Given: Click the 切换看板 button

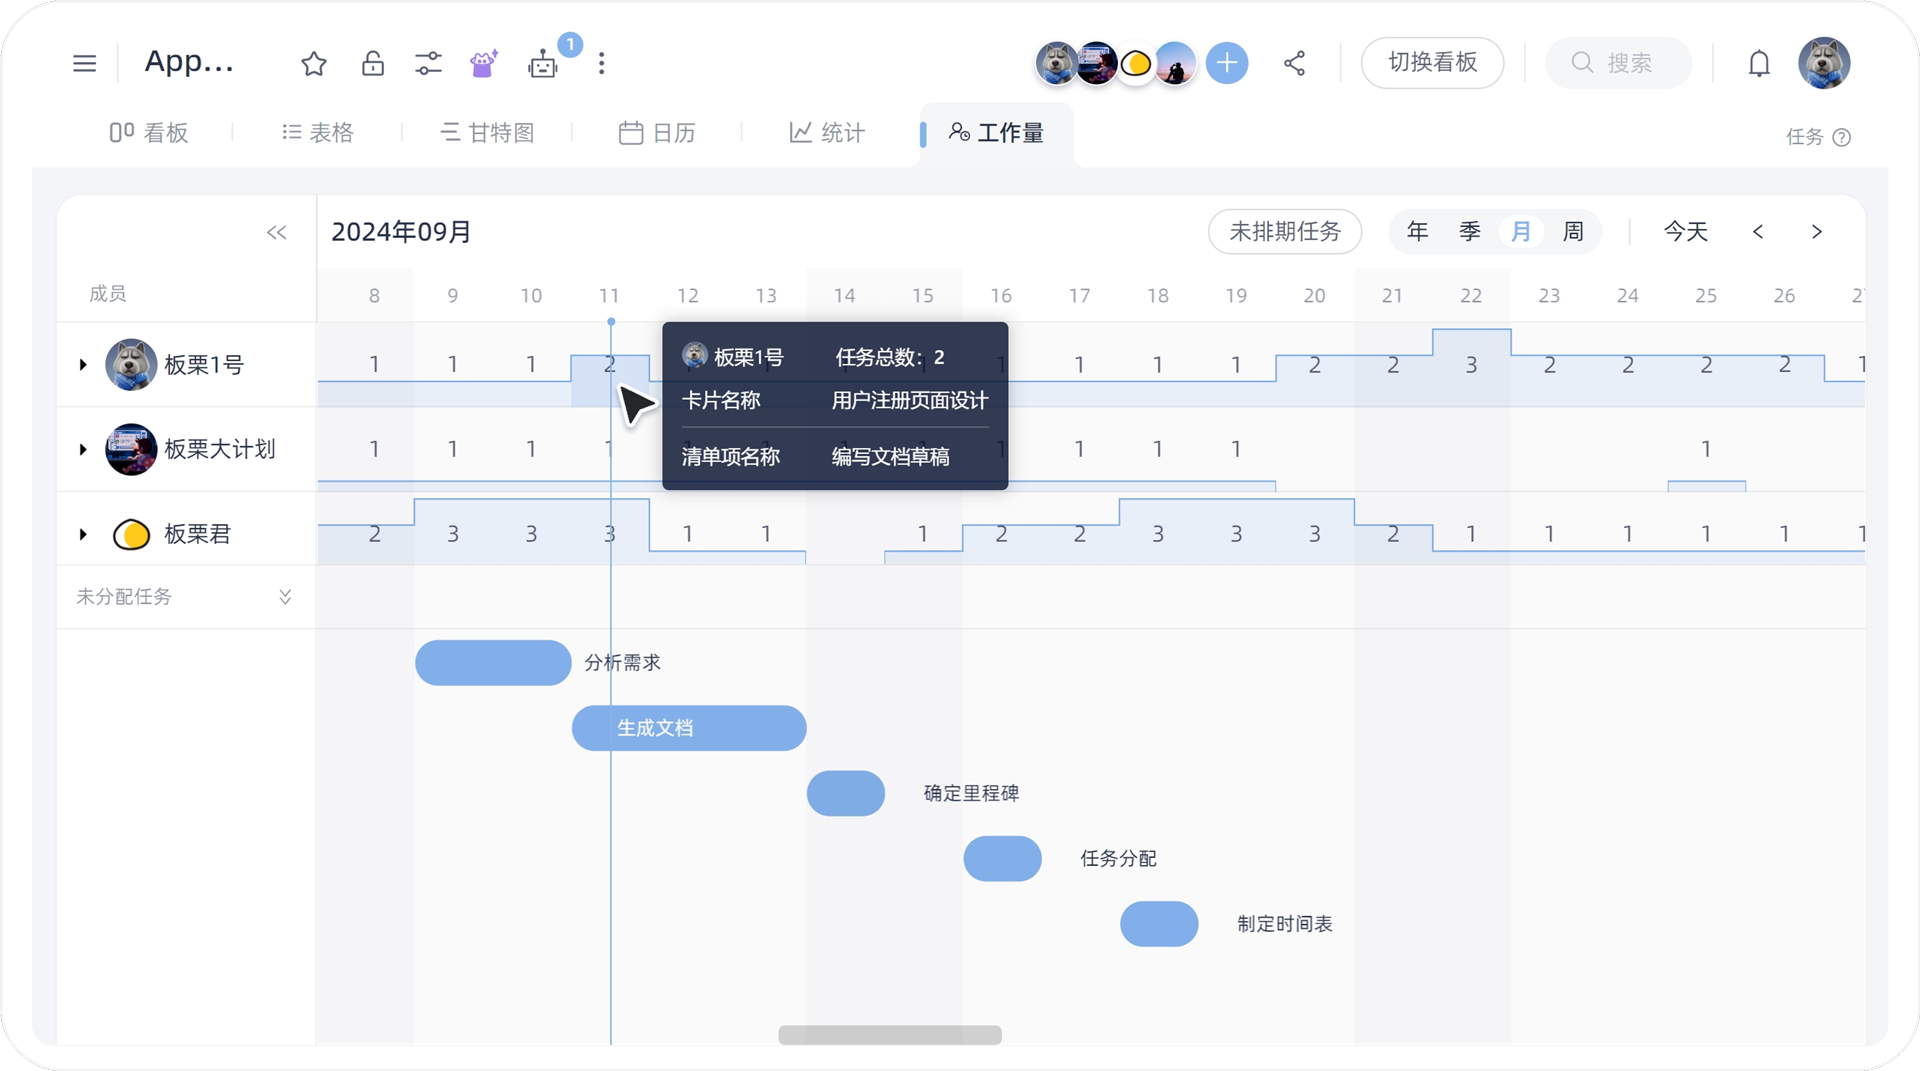Looking at the screenshot, I should (1432, 63).
